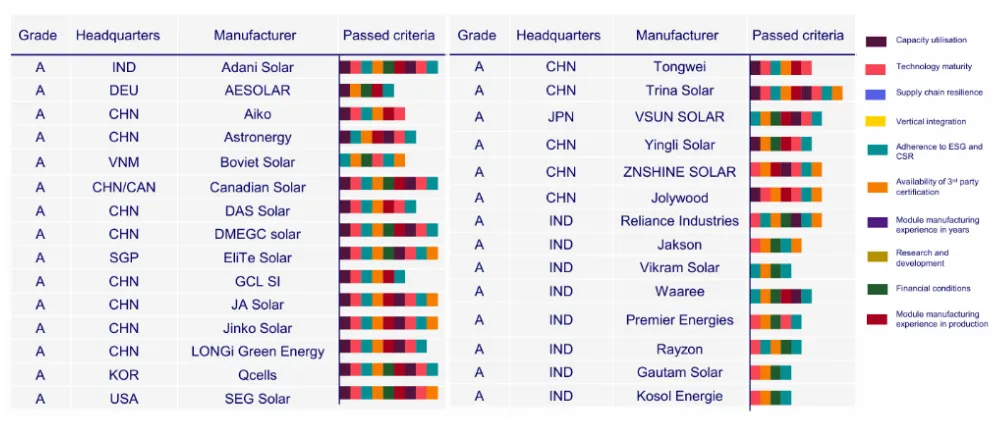Image resolution: width=1004 pixels, height=421 pixels.
Task: Pick the yellow Vertical integration legend swatch
Action: pyautogui.click(x=876, y=121)
